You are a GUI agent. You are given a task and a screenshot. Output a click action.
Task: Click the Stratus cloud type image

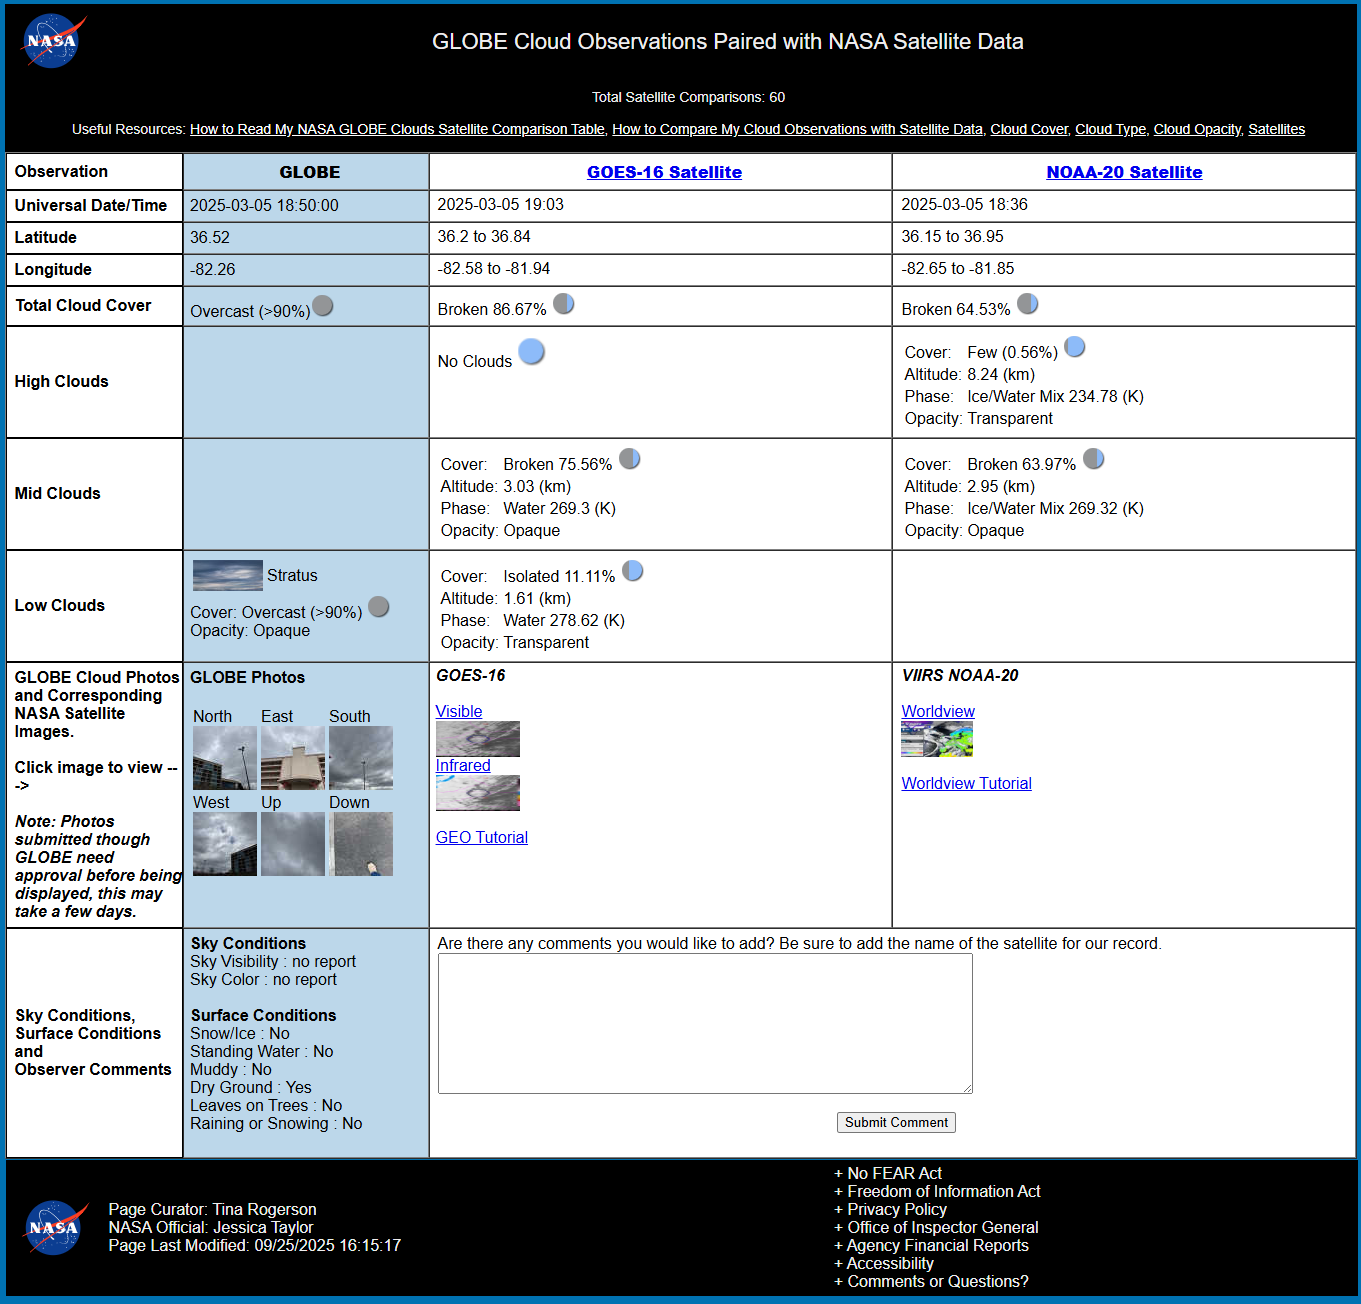tap(227, 576)
